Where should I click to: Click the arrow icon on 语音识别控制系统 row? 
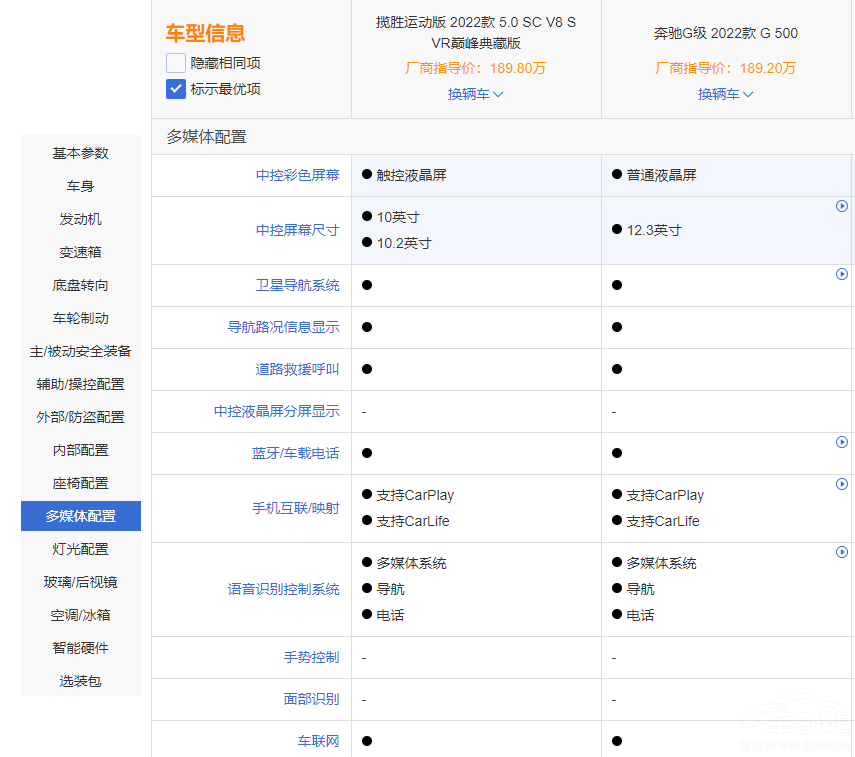[842, 551]
